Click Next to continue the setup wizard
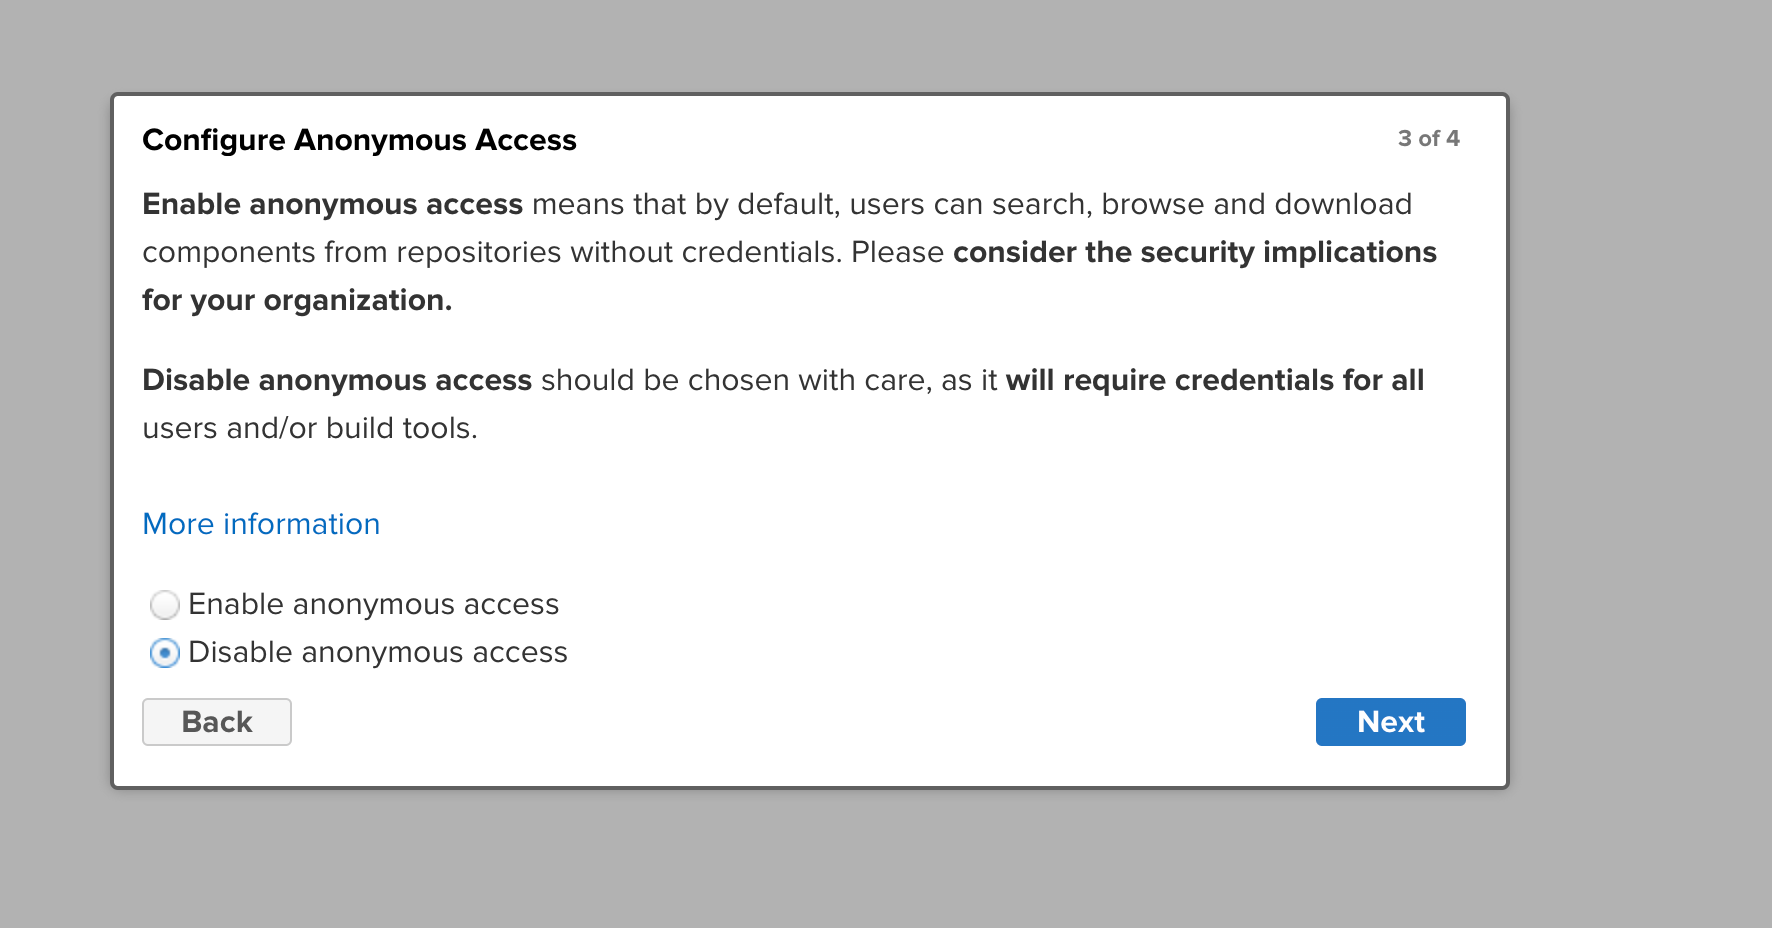The height and width of the screenshot is (928, 1772). 1390,722
